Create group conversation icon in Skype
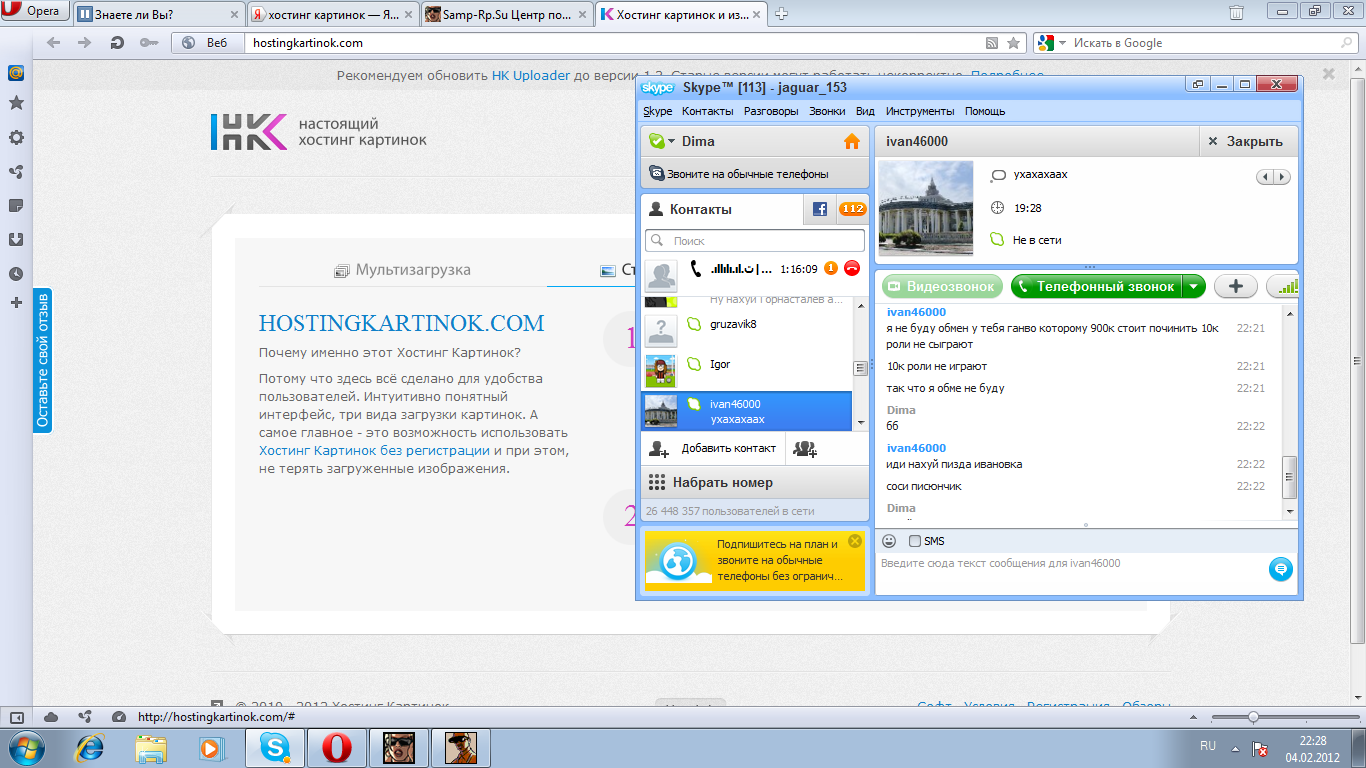The height and width of the screenshot is (768, 1366). tap(805, 449)
